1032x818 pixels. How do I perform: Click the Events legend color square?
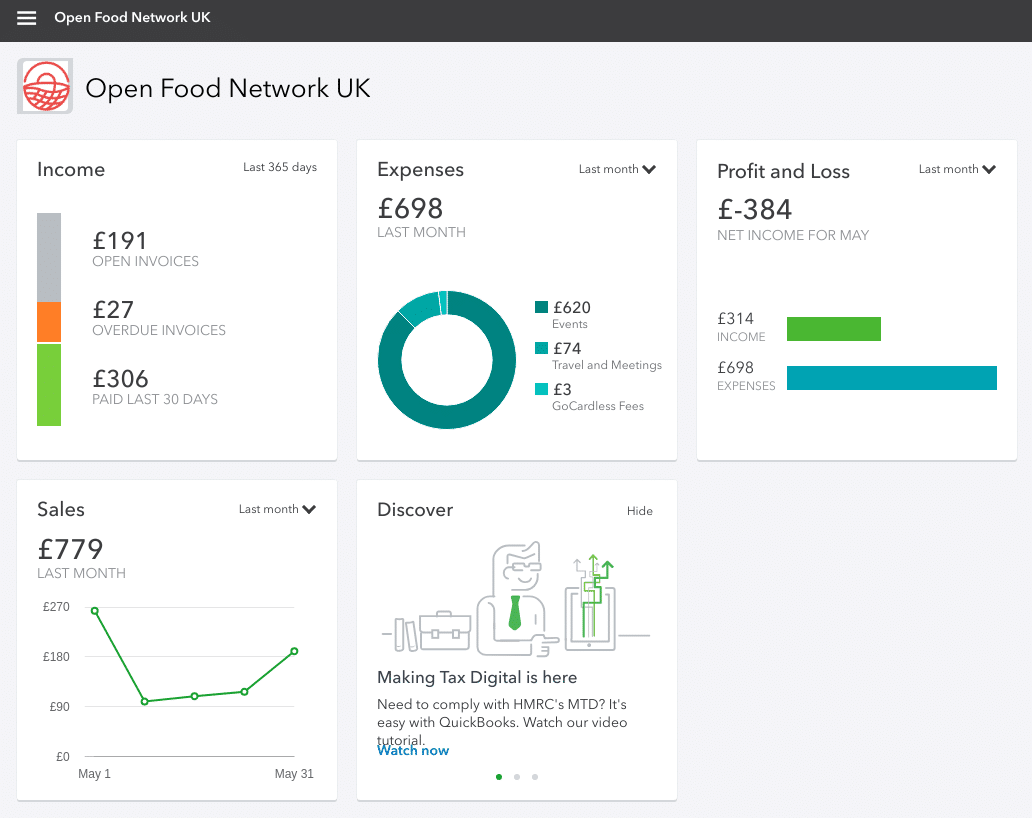pos(541,307)
